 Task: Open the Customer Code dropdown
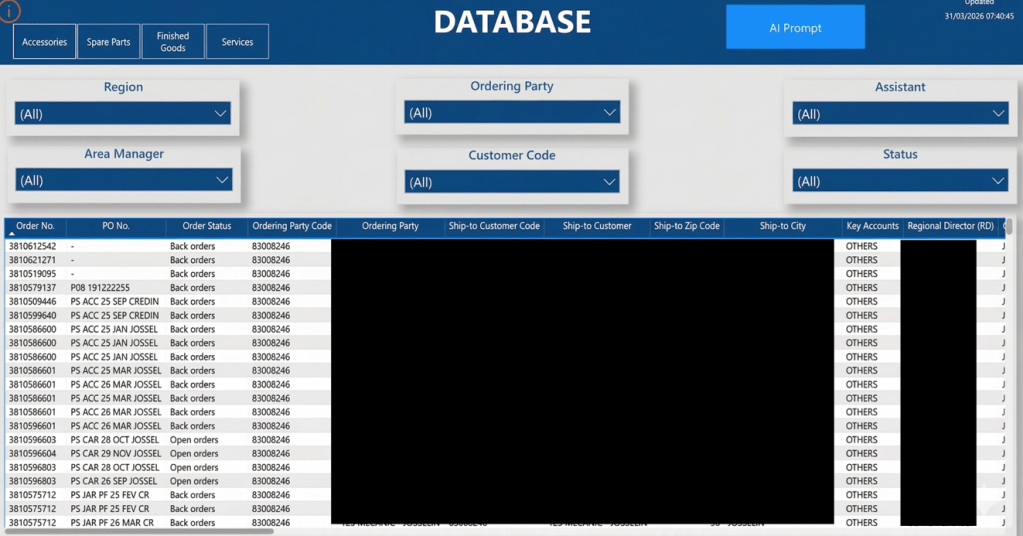coord(512,182)
